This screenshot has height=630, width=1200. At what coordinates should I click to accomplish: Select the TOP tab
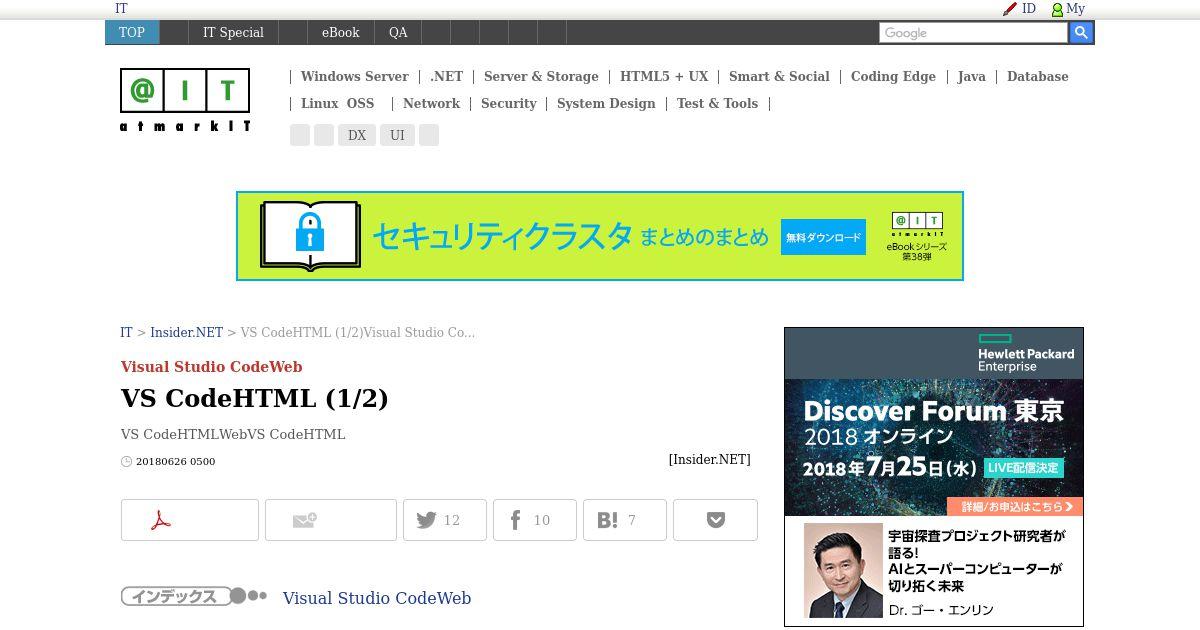tap(132, 32)
